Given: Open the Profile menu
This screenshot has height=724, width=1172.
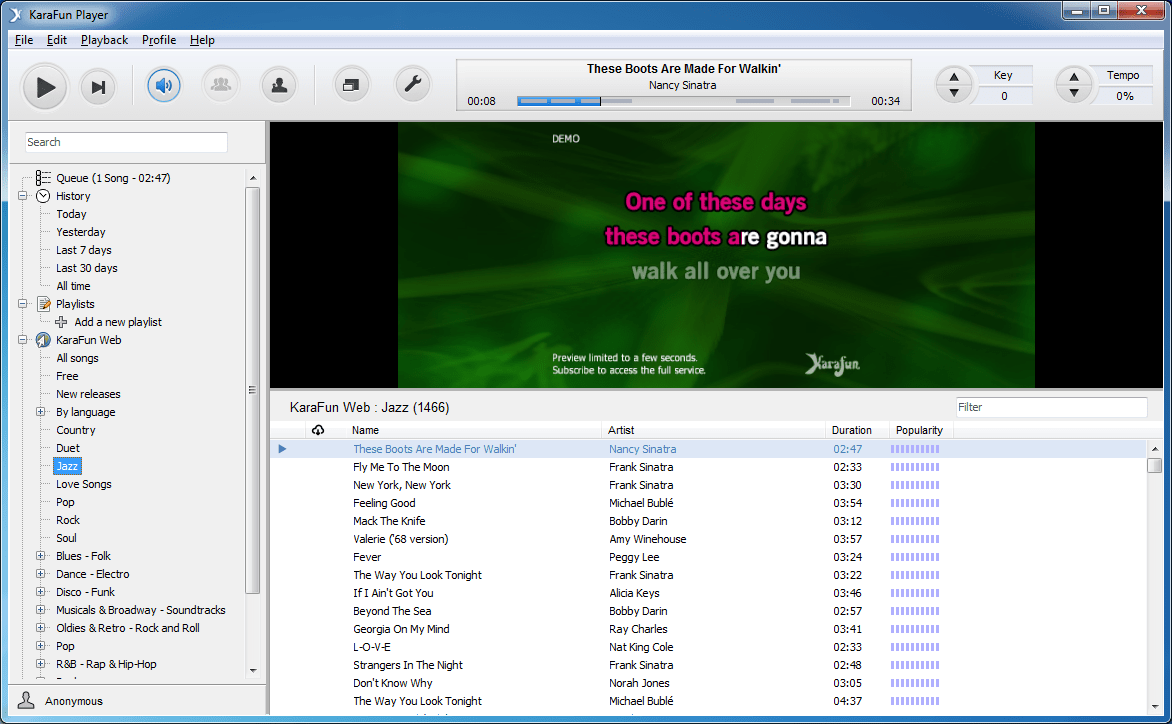Looking at the screenshot, I should [x=159, y=40].
